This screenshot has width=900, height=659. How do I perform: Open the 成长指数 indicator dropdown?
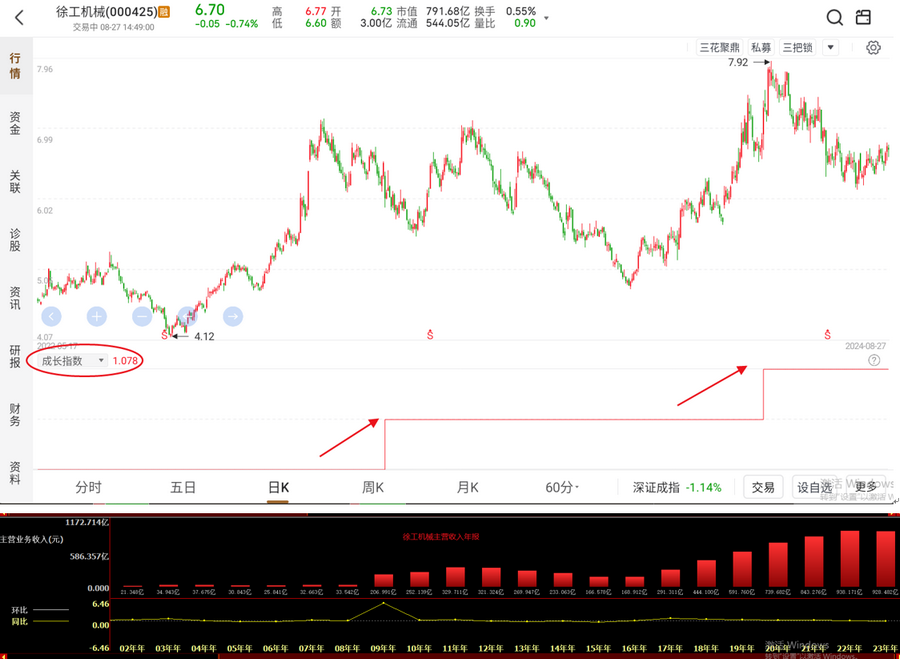(68, 360)
